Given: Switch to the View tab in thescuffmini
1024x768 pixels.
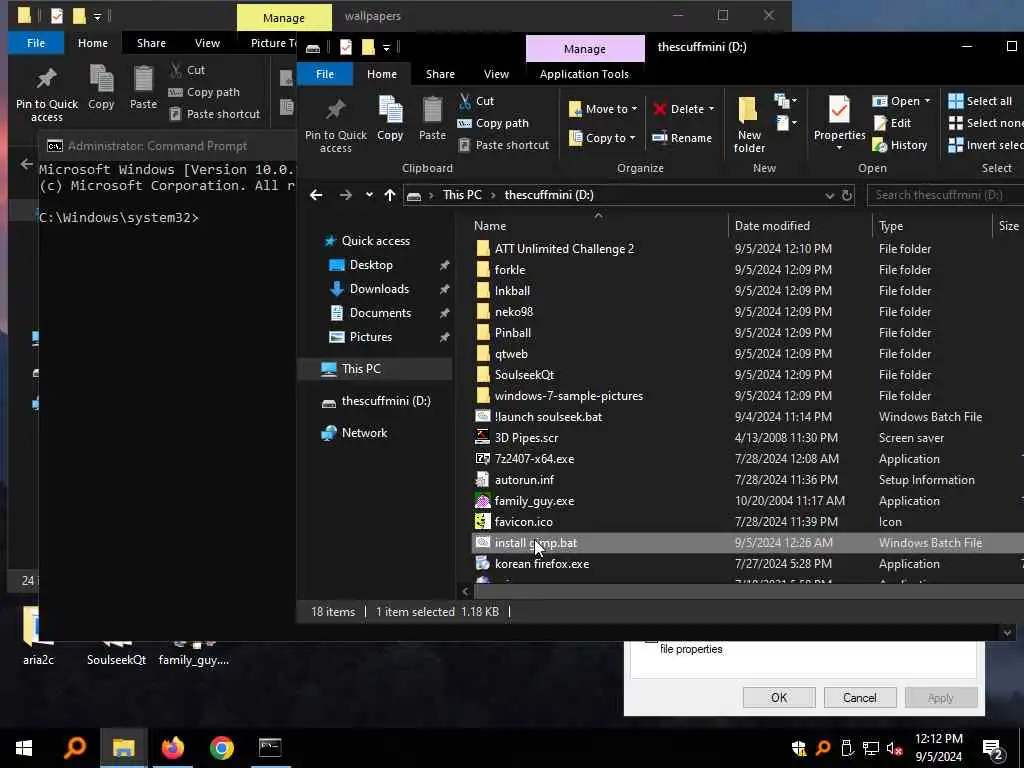Looking at the screenshot, I should [496, 74].
